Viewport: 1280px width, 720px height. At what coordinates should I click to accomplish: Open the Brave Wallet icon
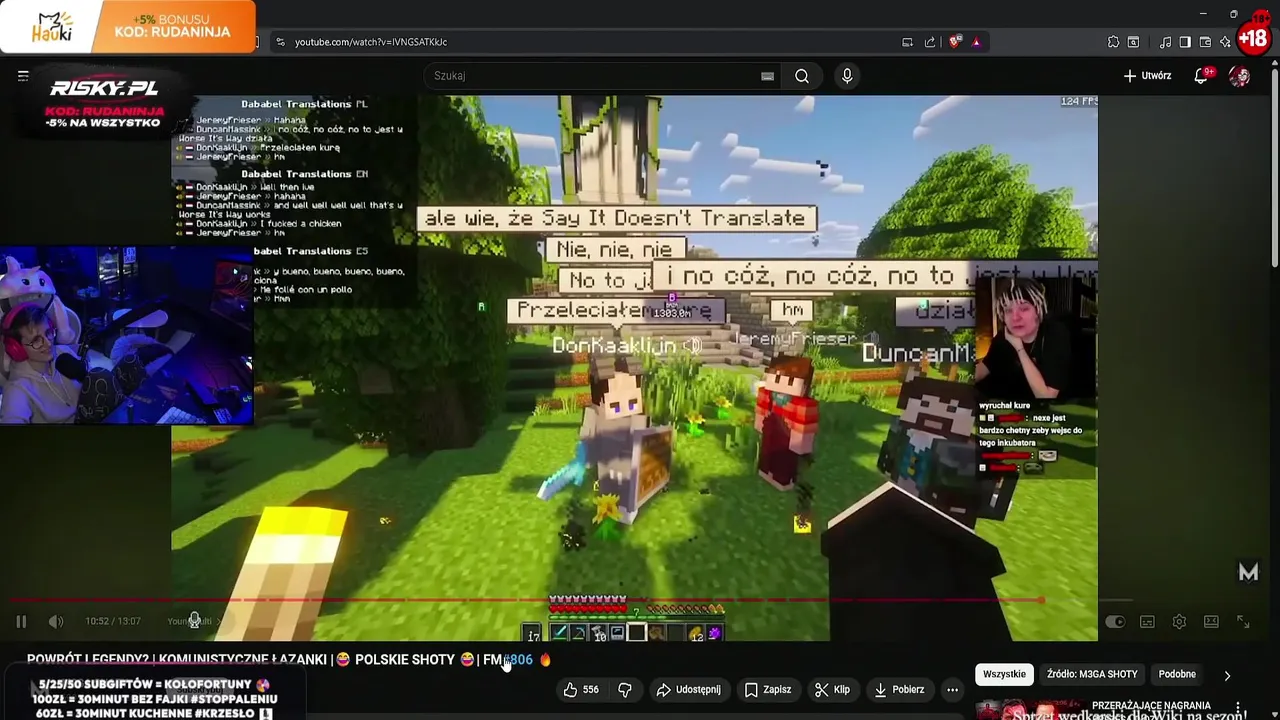click(x=1205, y=42)
